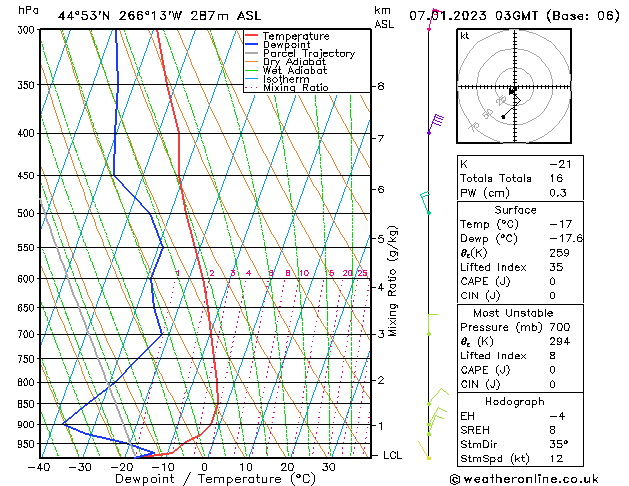Click the surface 'Dewp (°C)' value -17.6
Image resolution: width=629 pixels, height=486 pixels.
point(566,239)
